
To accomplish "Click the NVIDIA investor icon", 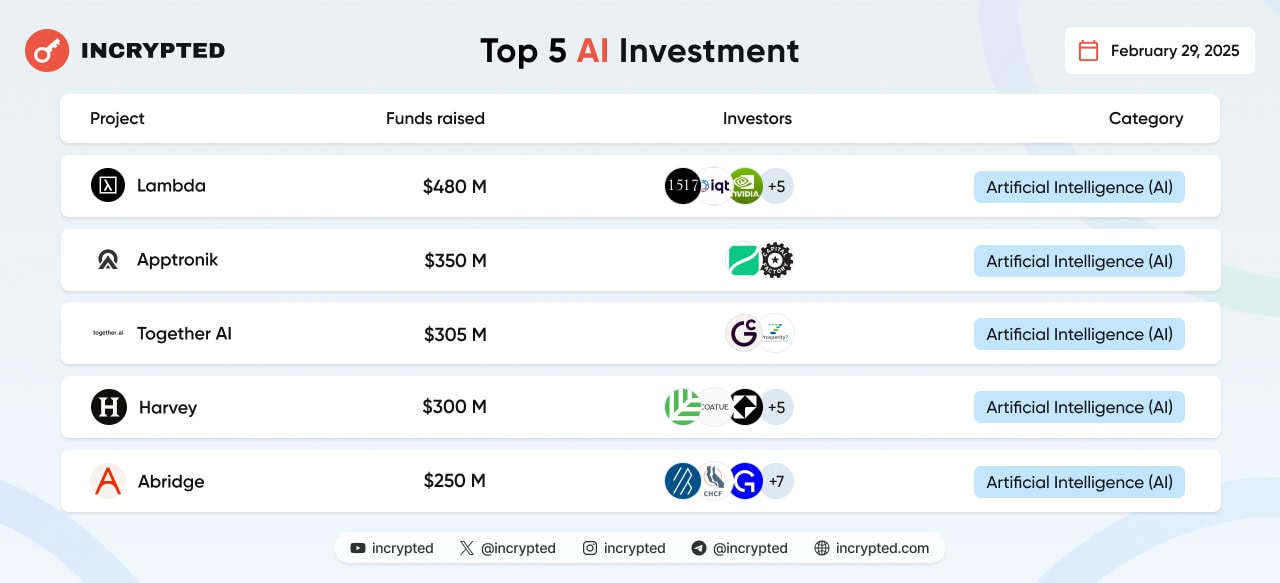I will tap(745, 186).
